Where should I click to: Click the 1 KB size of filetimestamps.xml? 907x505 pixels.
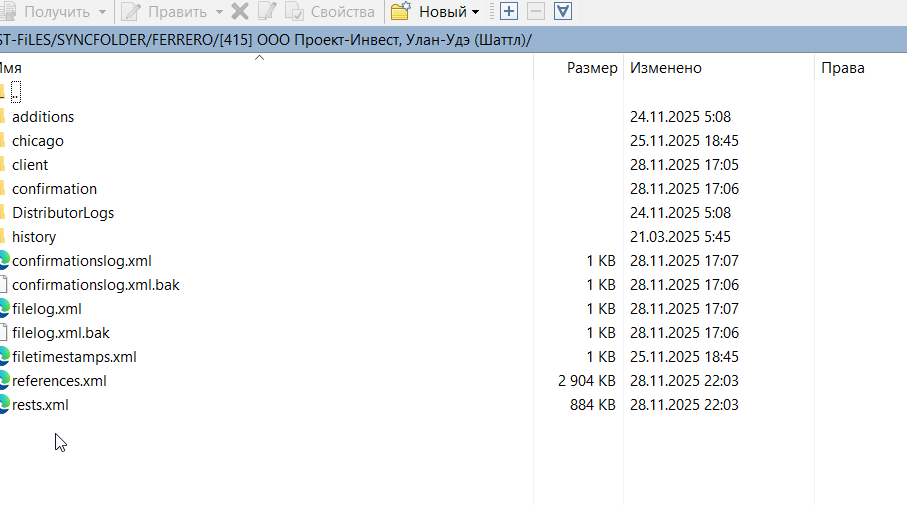tap(601, 357)
